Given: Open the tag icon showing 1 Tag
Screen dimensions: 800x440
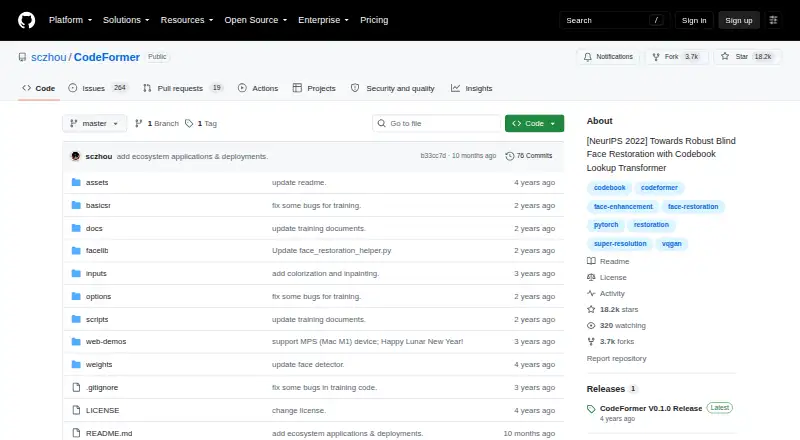Looking at the screenshot, I should click(189, 124).
